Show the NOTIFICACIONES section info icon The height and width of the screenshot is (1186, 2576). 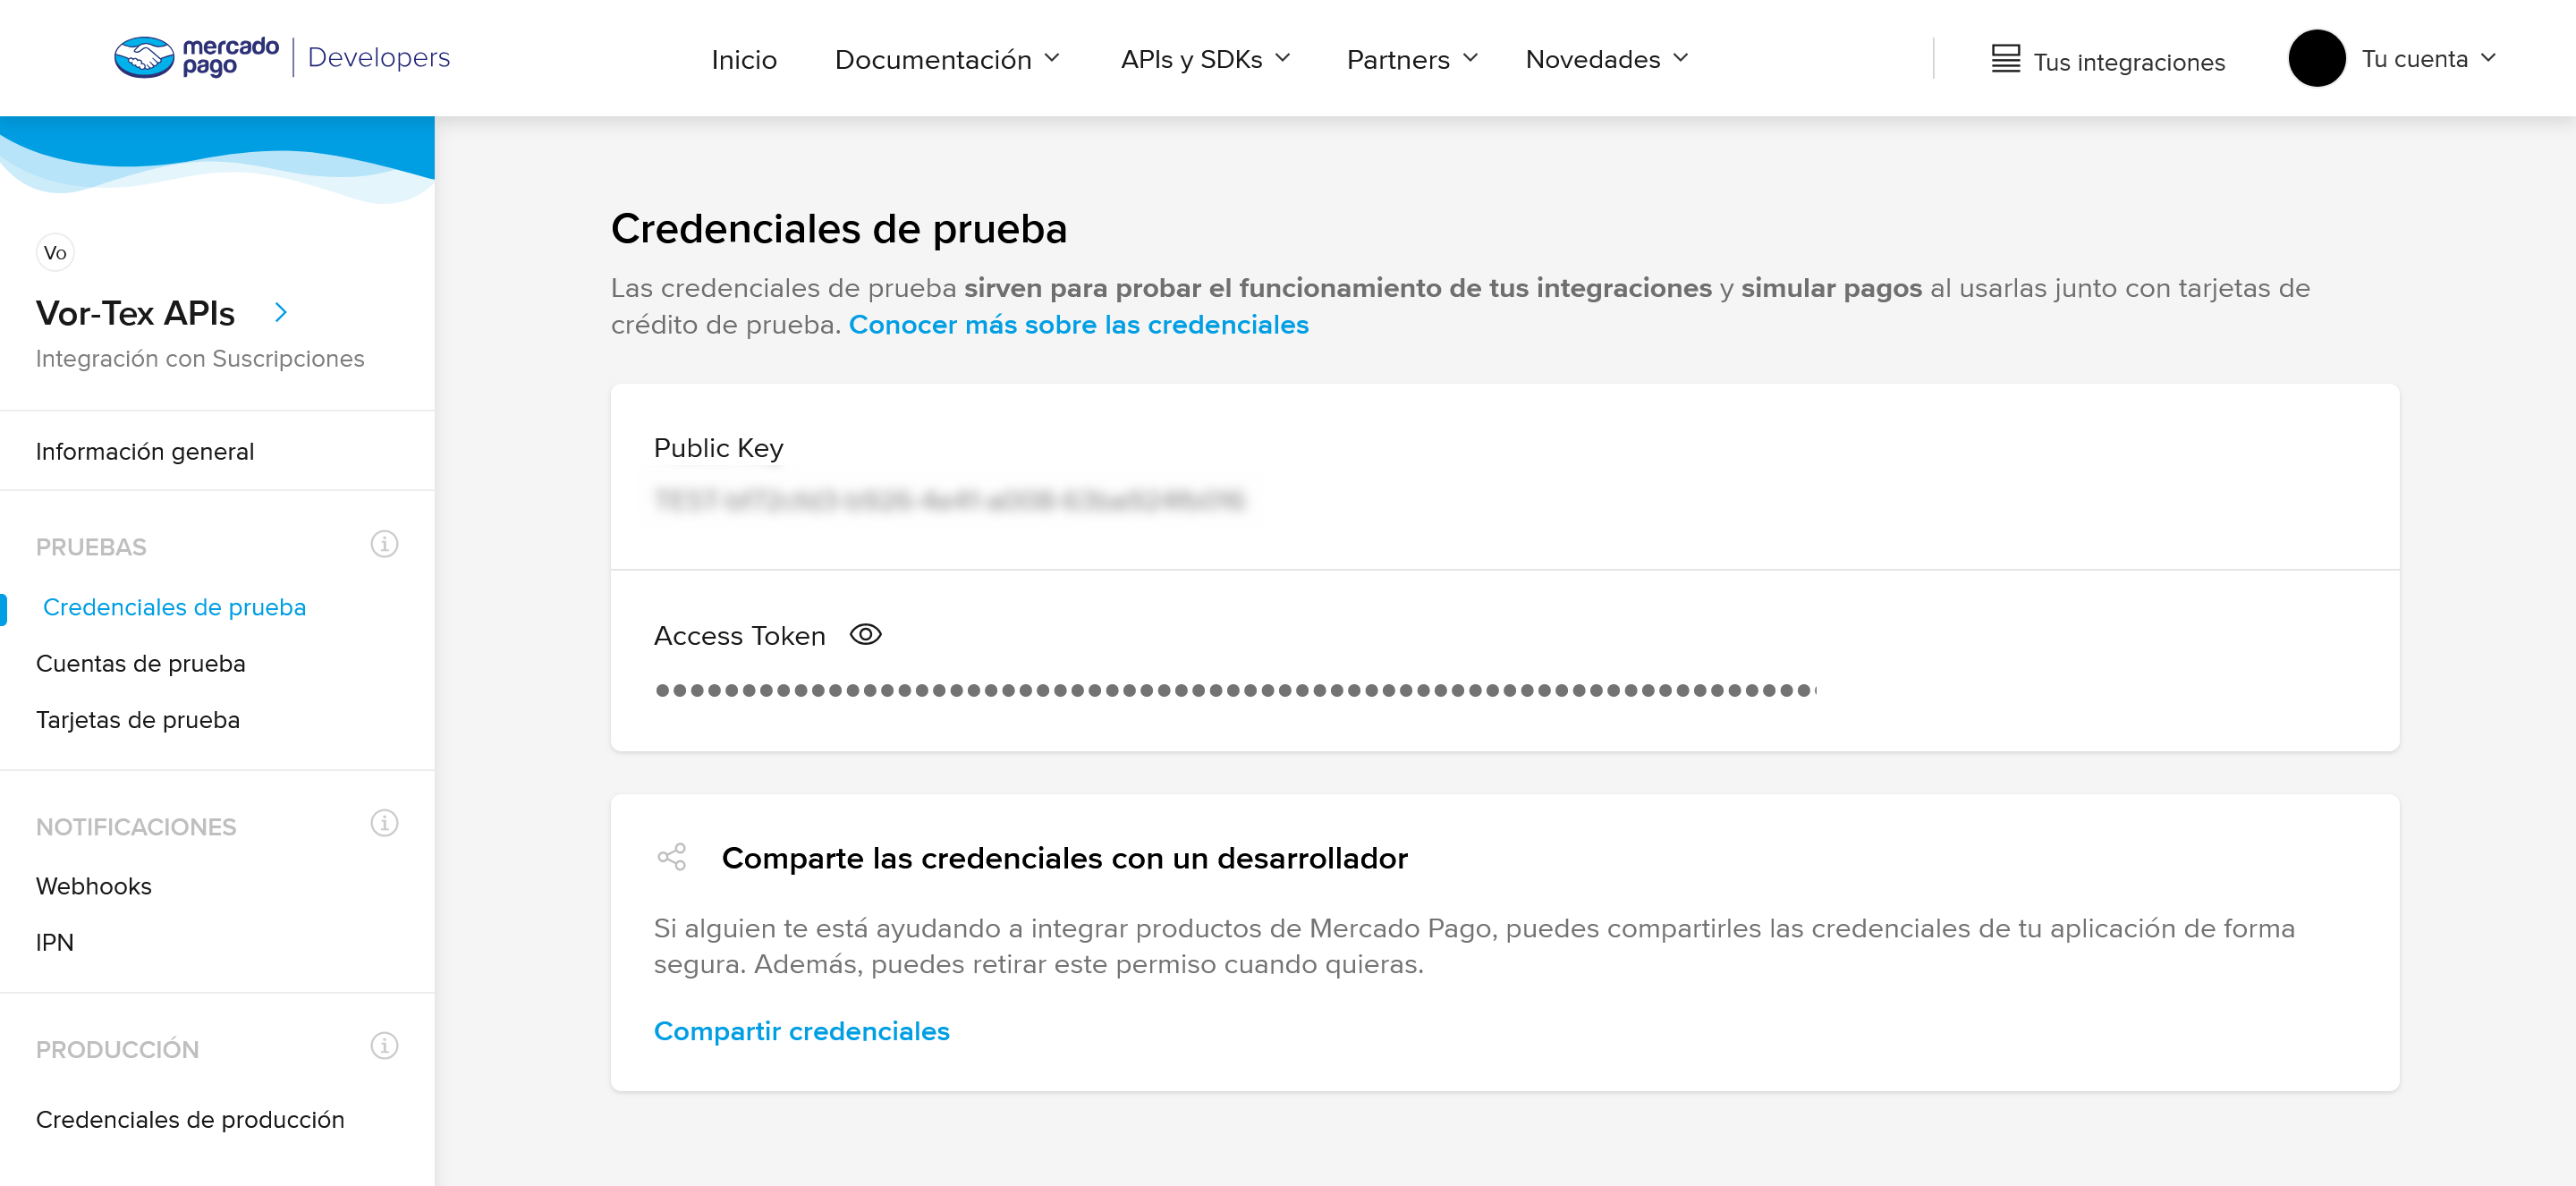tap(384, 822)
